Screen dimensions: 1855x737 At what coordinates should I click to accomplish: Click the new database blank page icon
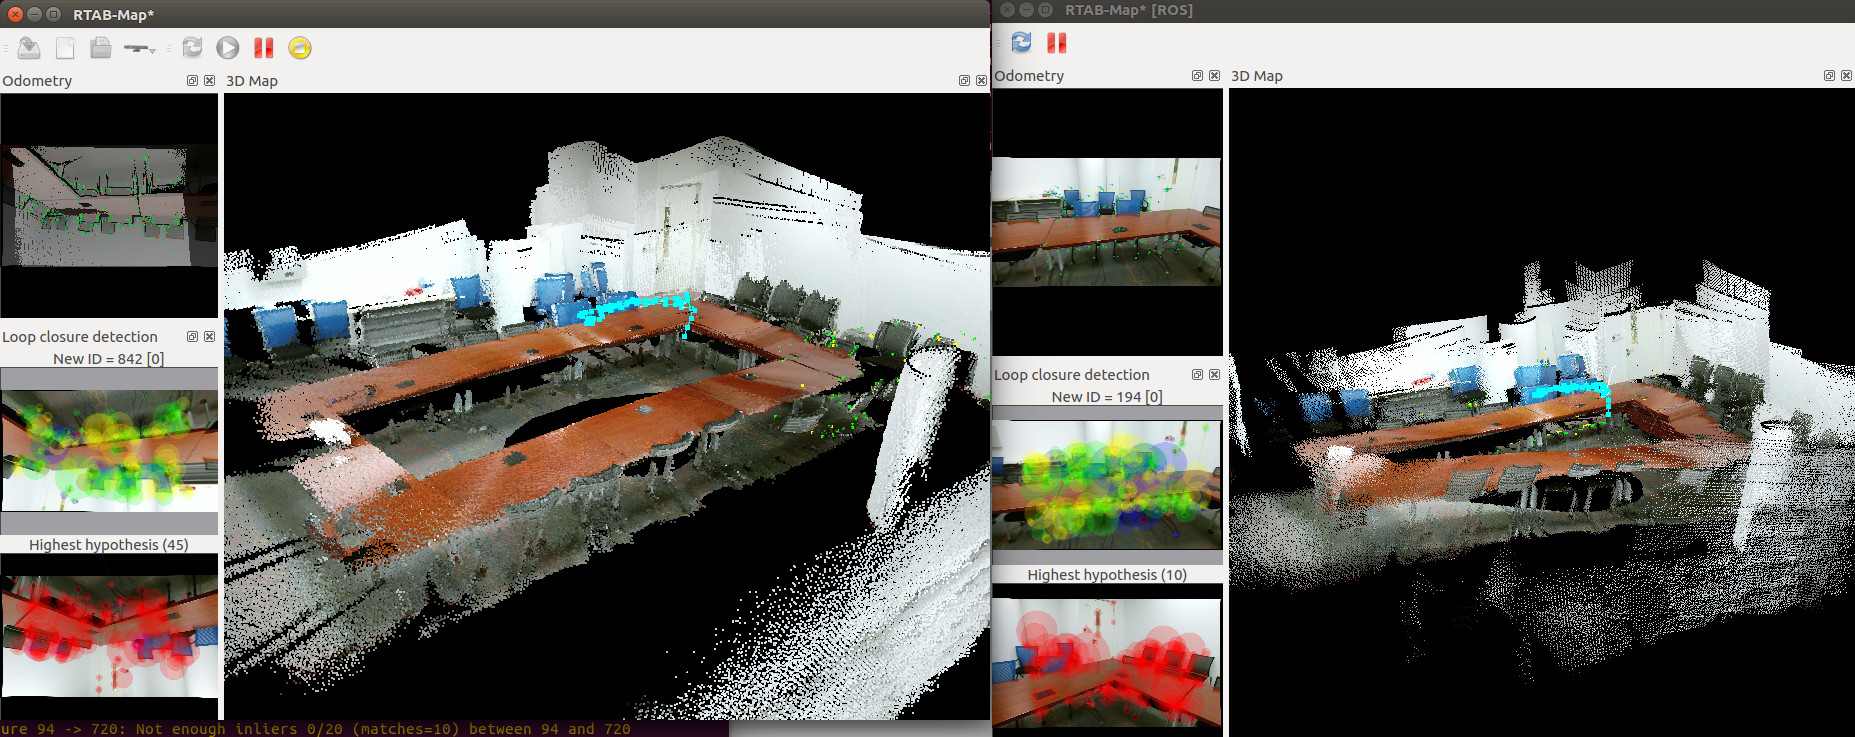[x=65, y=48]
